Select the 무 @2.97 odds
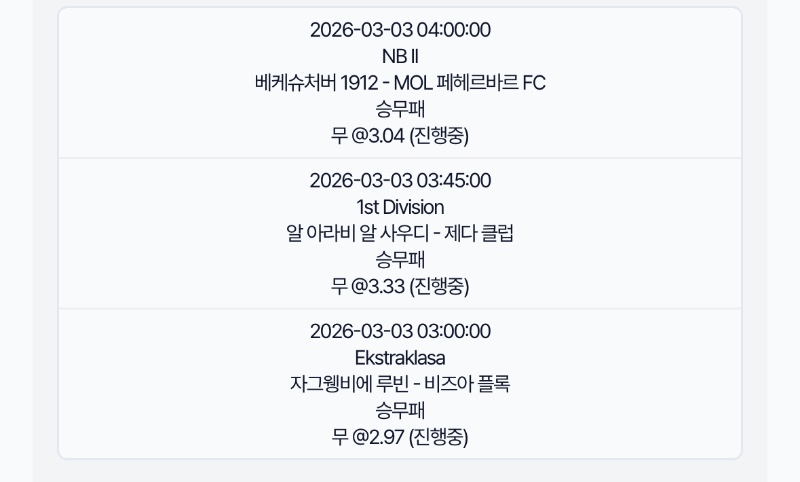 [x=367, y=438]
